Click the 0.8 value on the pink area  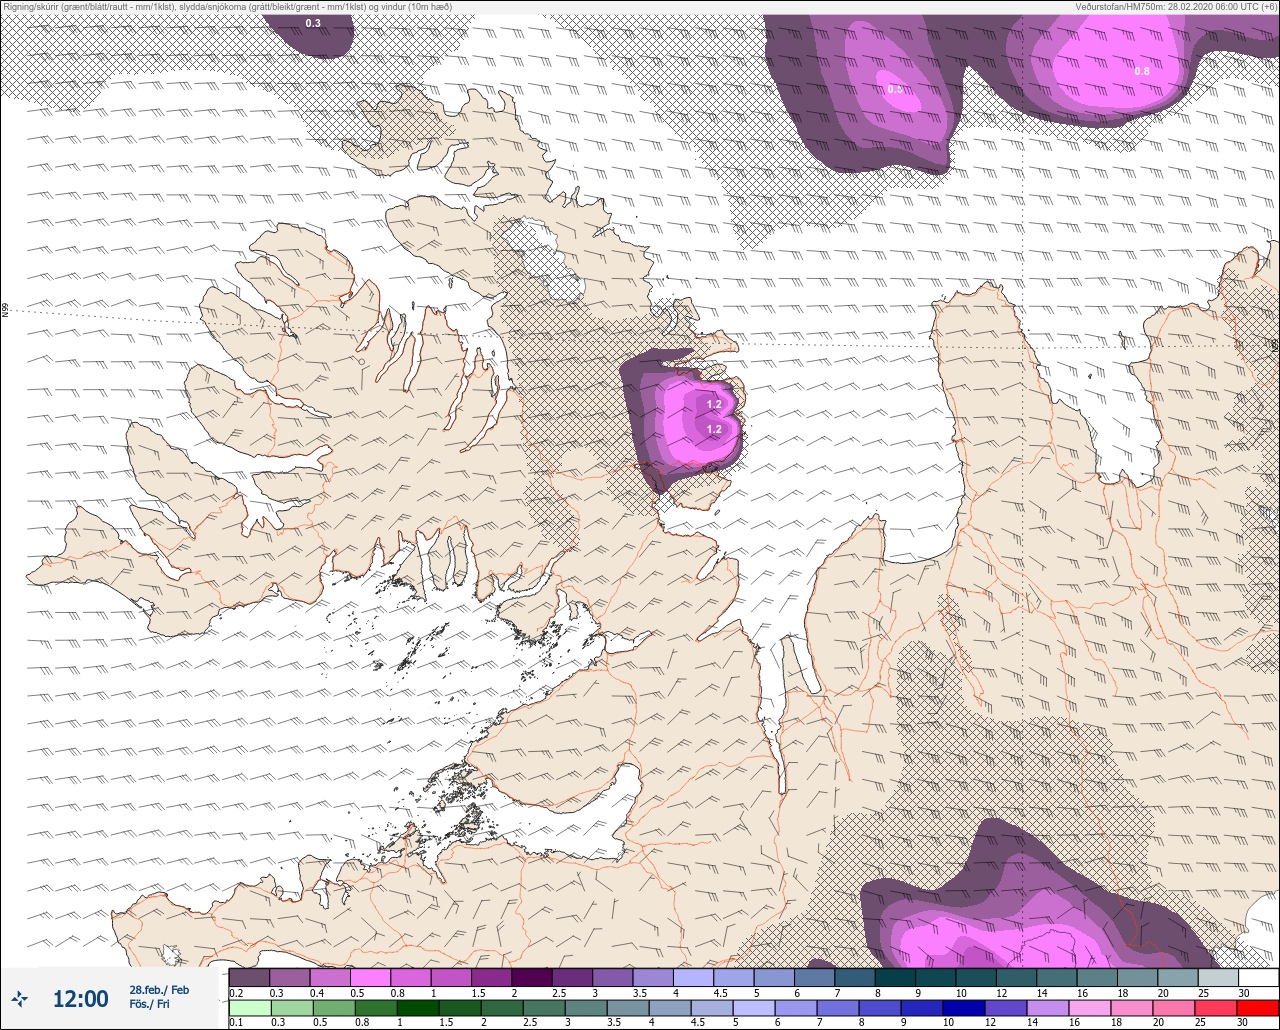point(1142,71)
